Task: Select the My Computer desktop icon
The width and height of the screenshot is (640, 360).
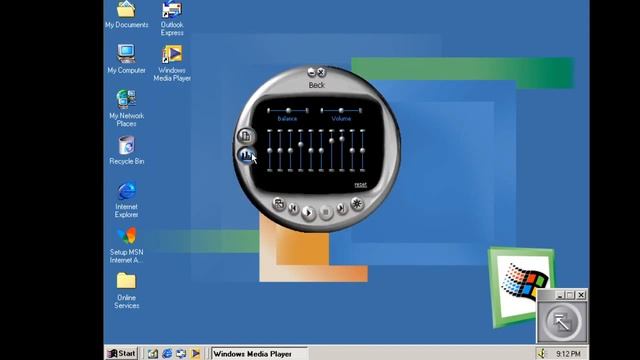Action: point(126,59)
